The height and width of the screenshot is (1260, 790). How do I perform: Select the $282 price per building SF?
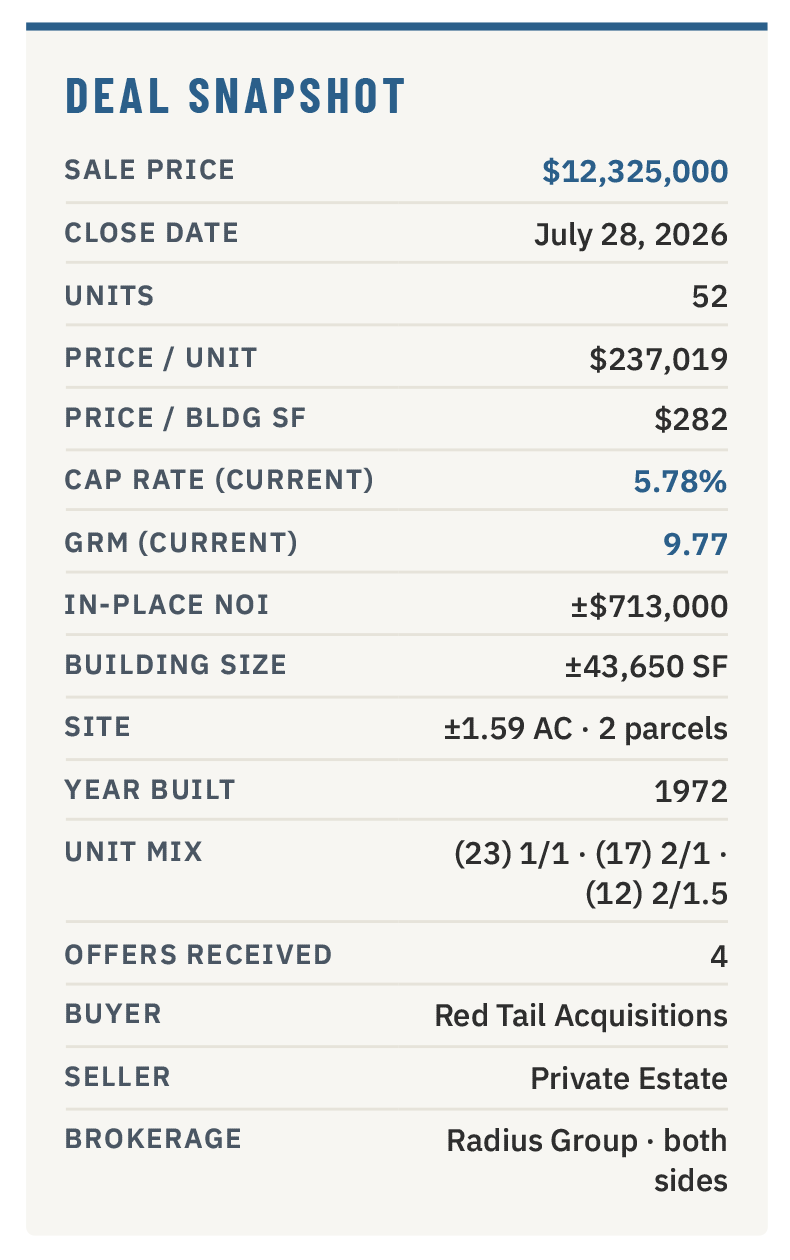click(x=691, y=420)
